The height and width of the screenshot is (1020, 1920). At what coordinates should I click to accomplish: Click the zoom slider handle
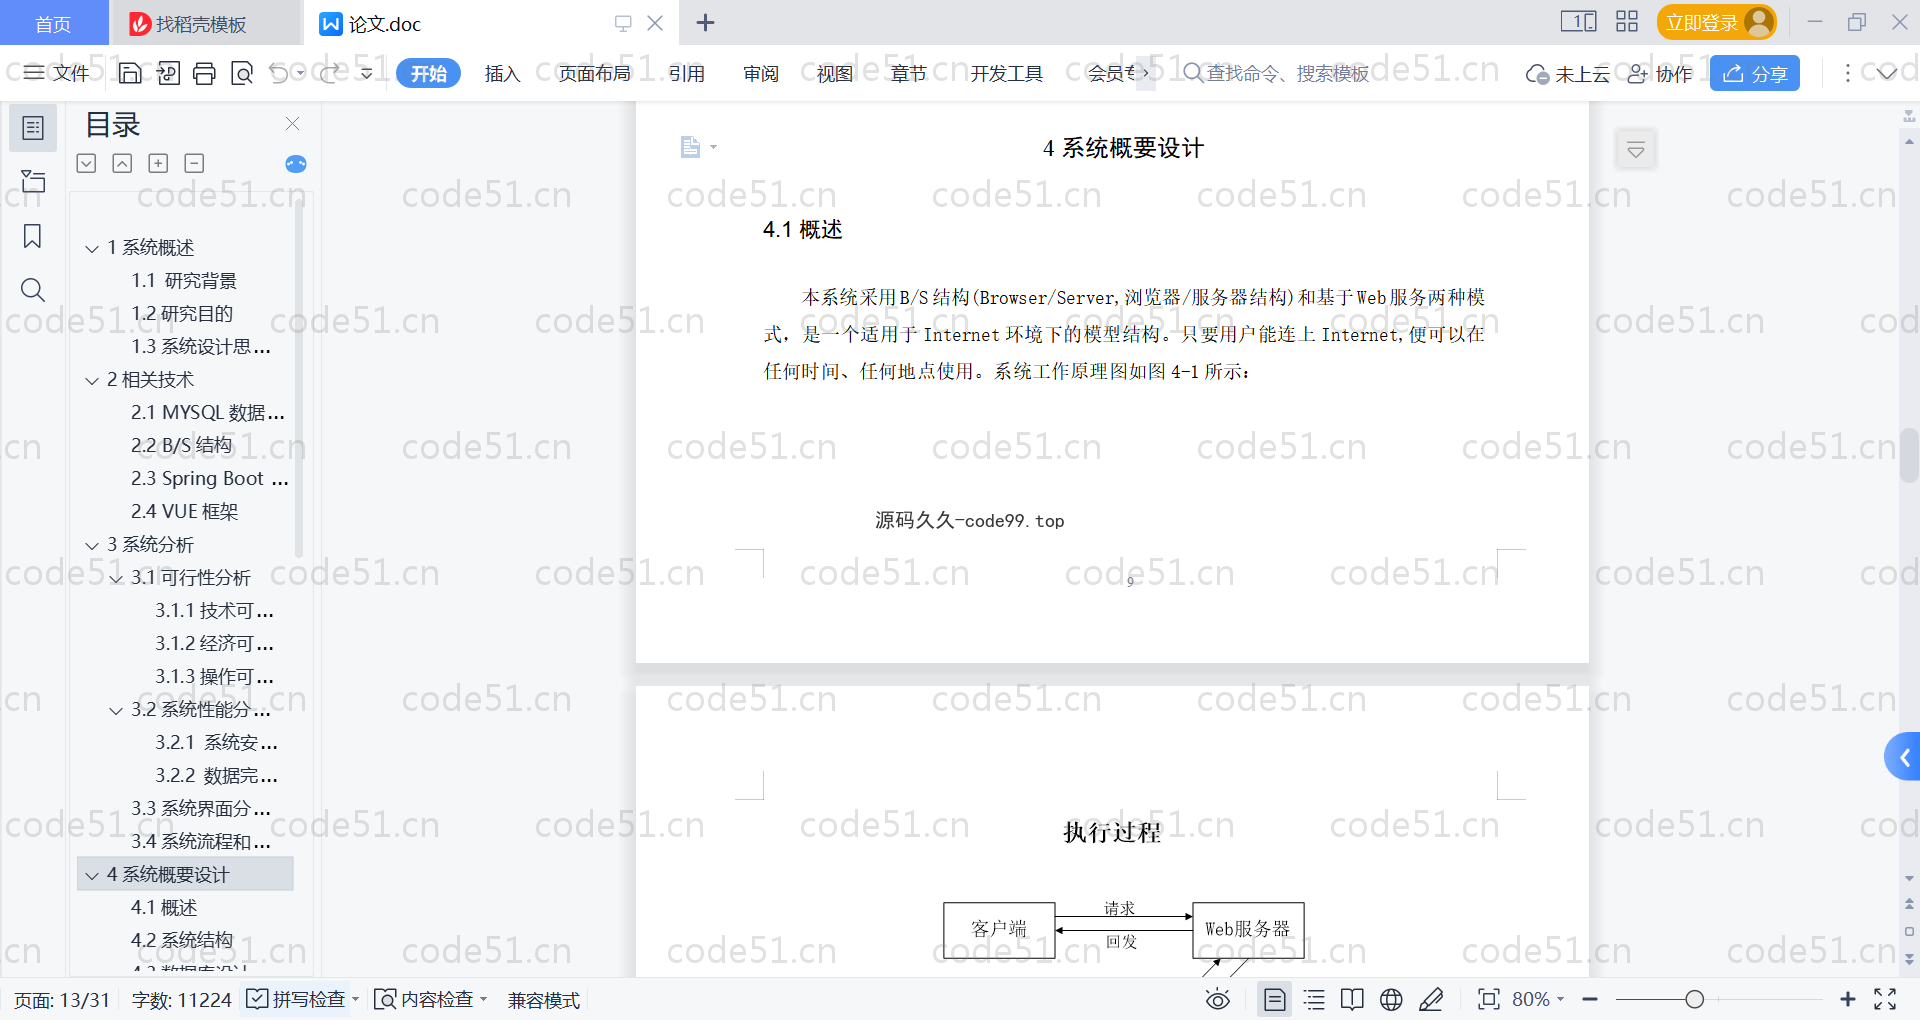[x=1694, y=999]
